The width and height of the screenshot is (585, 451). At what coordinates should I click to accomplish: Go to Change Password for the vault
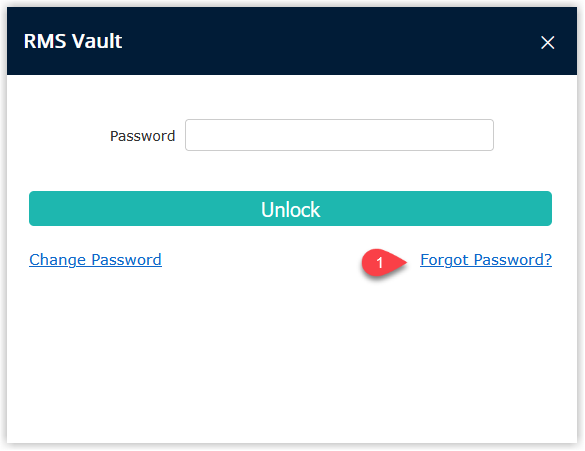point(95,260)
